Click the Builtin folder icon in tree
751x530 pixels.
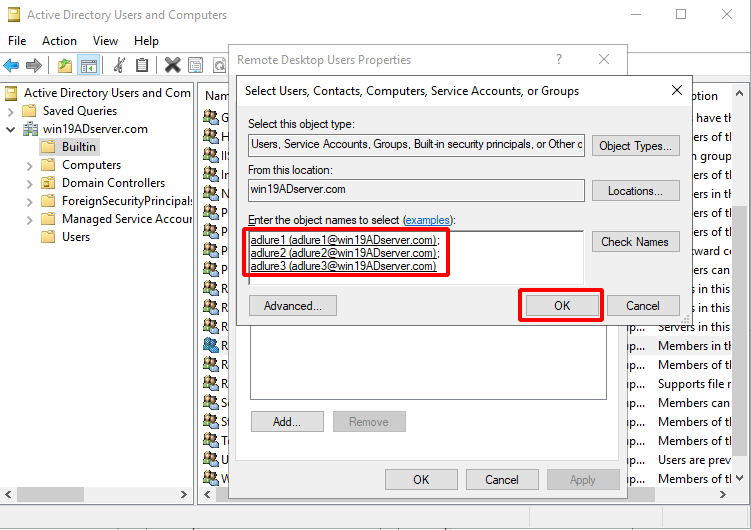coord(48,147)
